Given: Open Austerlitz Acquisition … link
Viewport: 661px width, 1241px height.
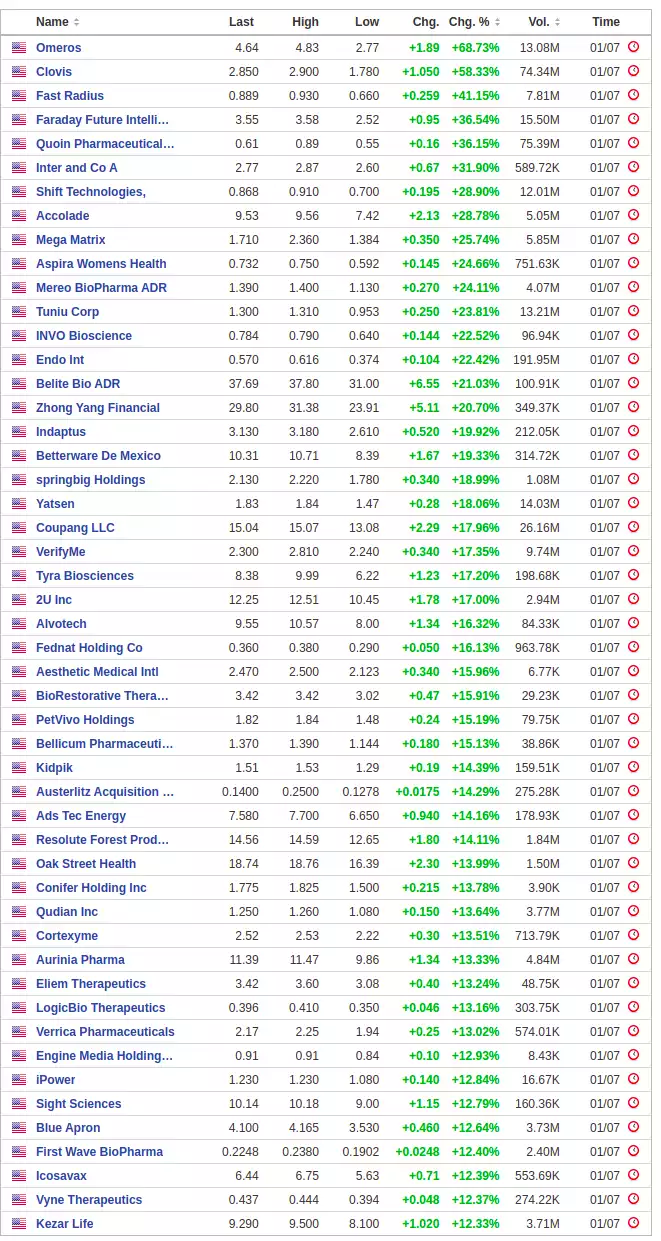Looking at the screenshot, I should 105,792.
